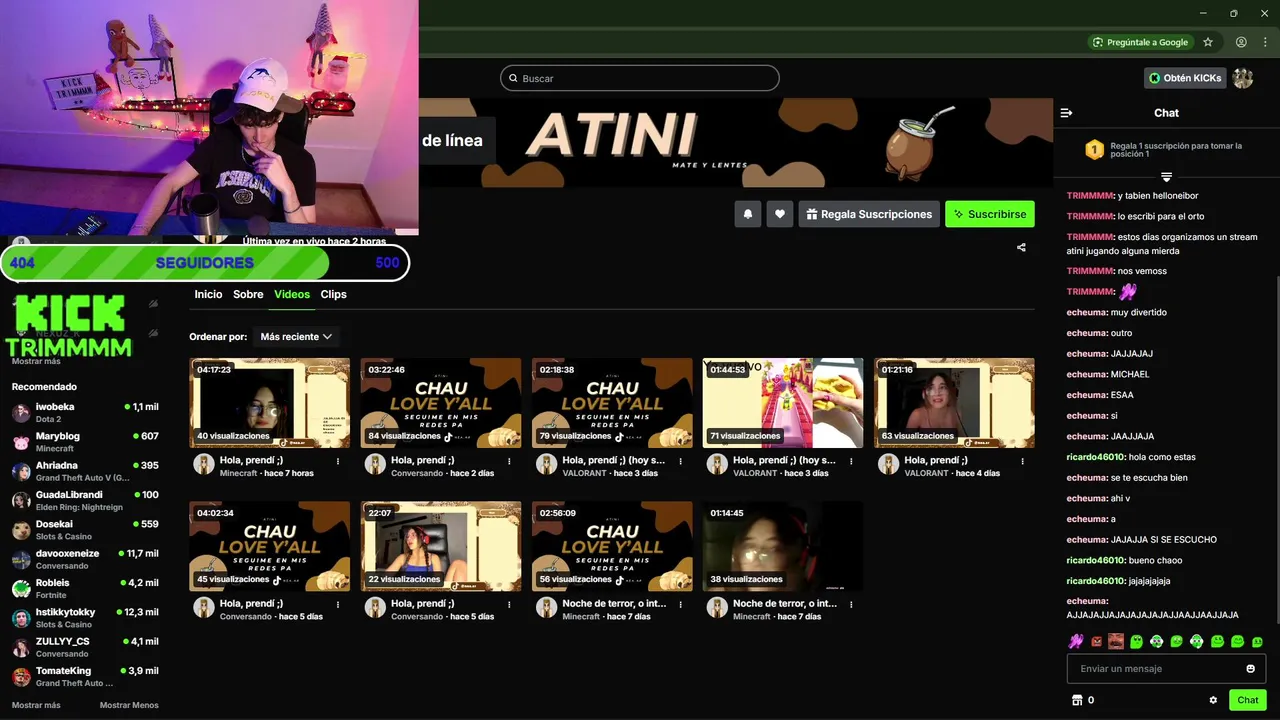Click the magnifier icon in search bar
The image size is (1280, 720).
pyautogui.click(x=514, y=78)
